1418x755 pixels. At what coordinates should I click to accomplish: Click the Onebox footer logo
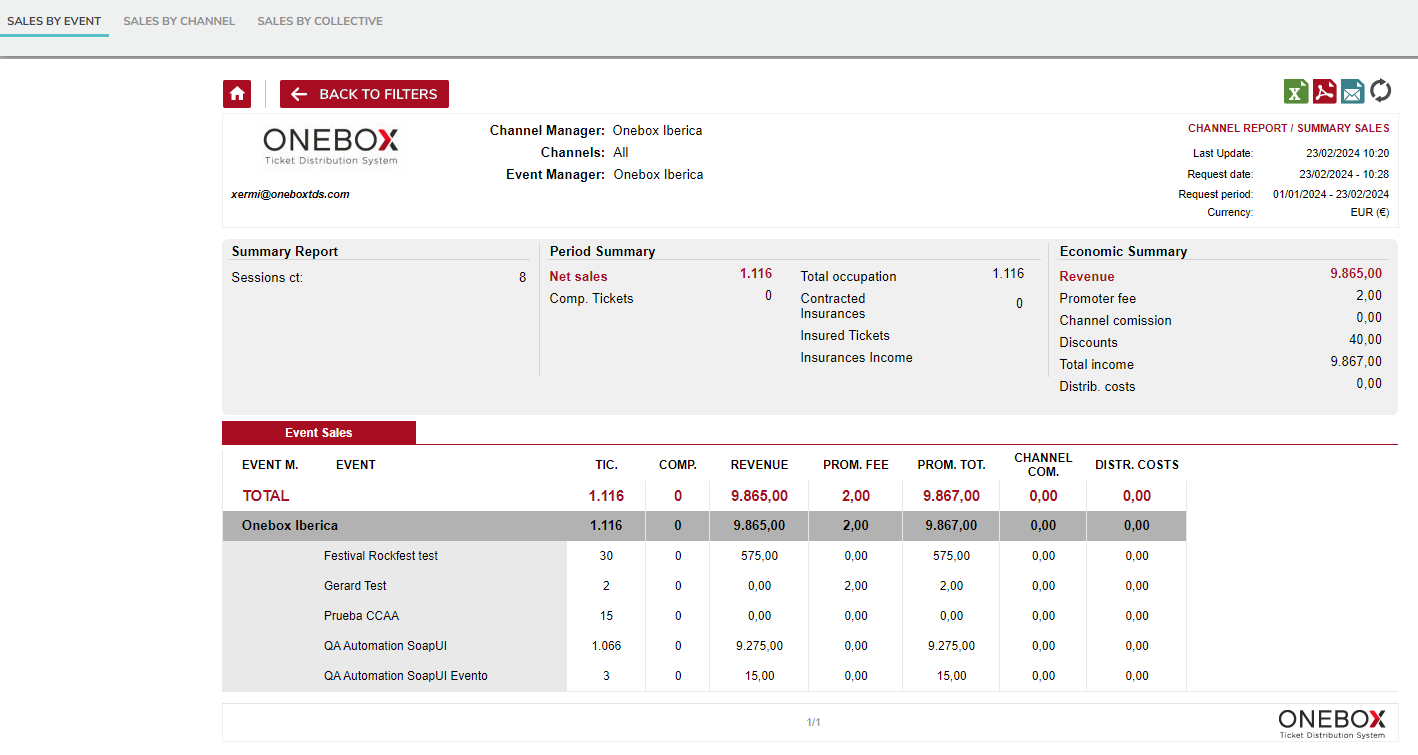point(1332,723)
